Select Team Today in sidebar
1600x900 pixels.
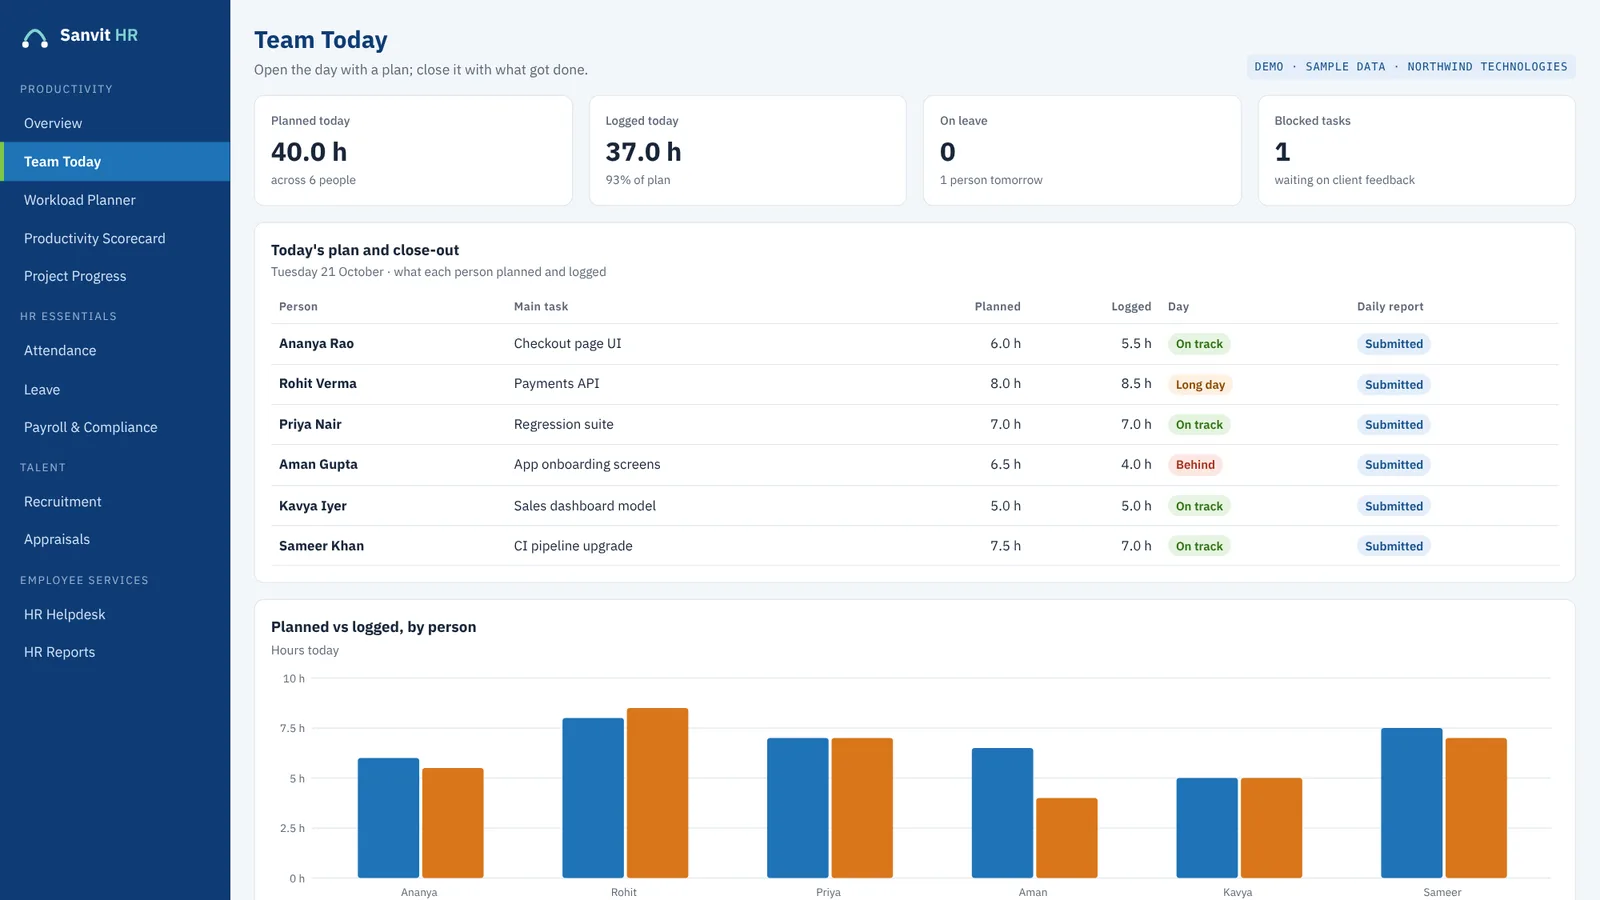(x=115, y=161)
